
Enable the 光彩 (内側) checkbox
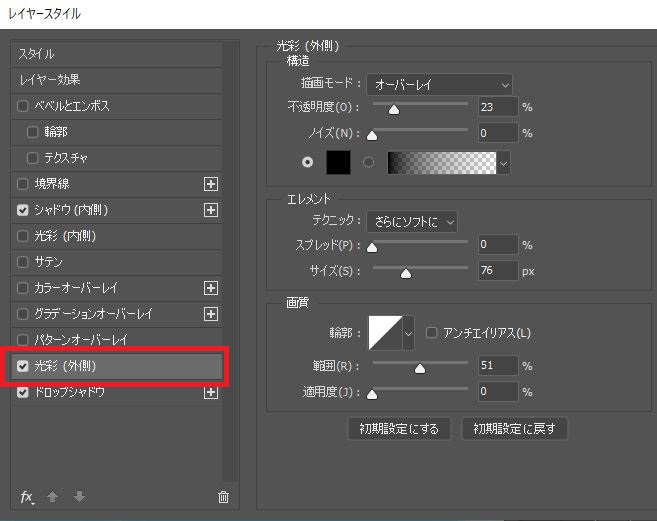(x=23, y=236)
